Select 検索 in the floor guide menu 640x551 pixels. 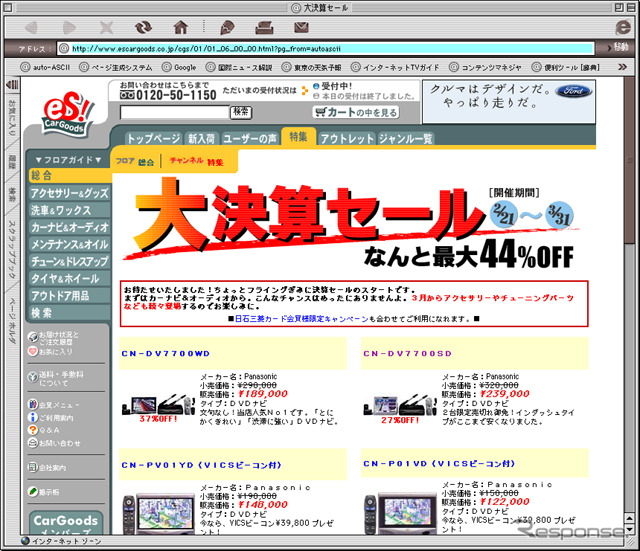(70, 313)
